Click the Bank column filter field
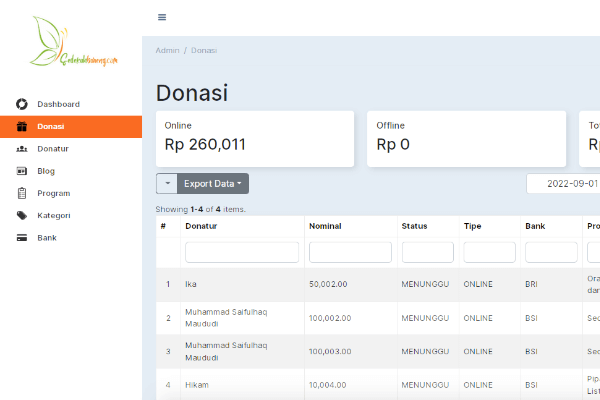 pos(551,252)
